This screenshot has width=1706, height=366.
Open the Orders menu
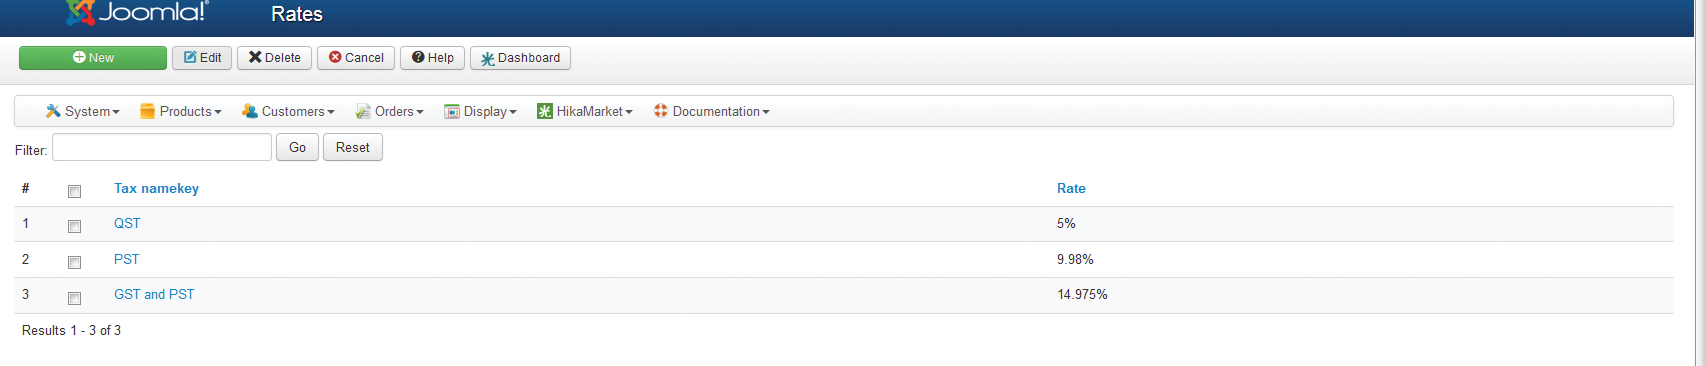pyautogui.click(x=389, y=111)
